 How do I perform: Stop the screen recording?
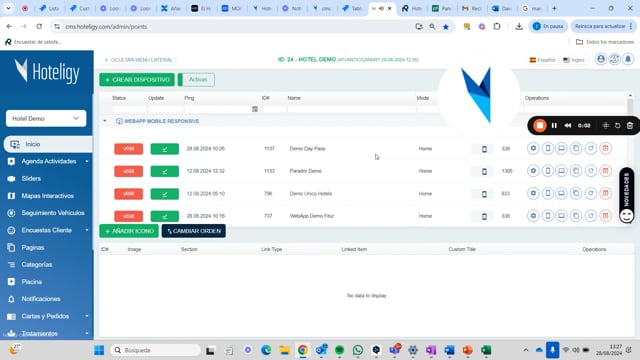click(x=540, y=126)
